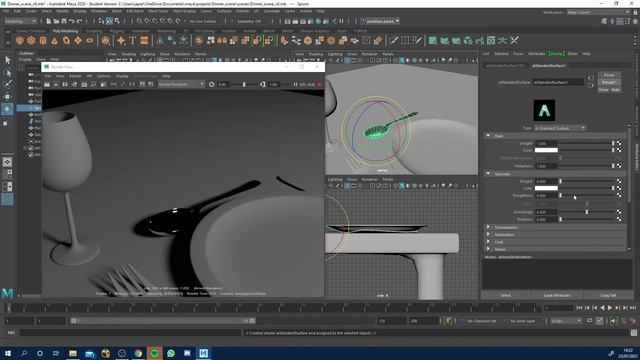
Task: Click the Load Attributes button
Action: click(557, 295)
